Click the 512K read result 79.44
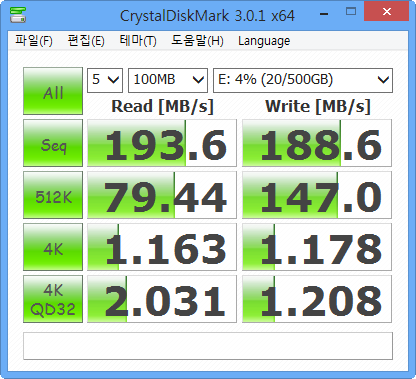The image size is (416, 379). coord(162,195)
